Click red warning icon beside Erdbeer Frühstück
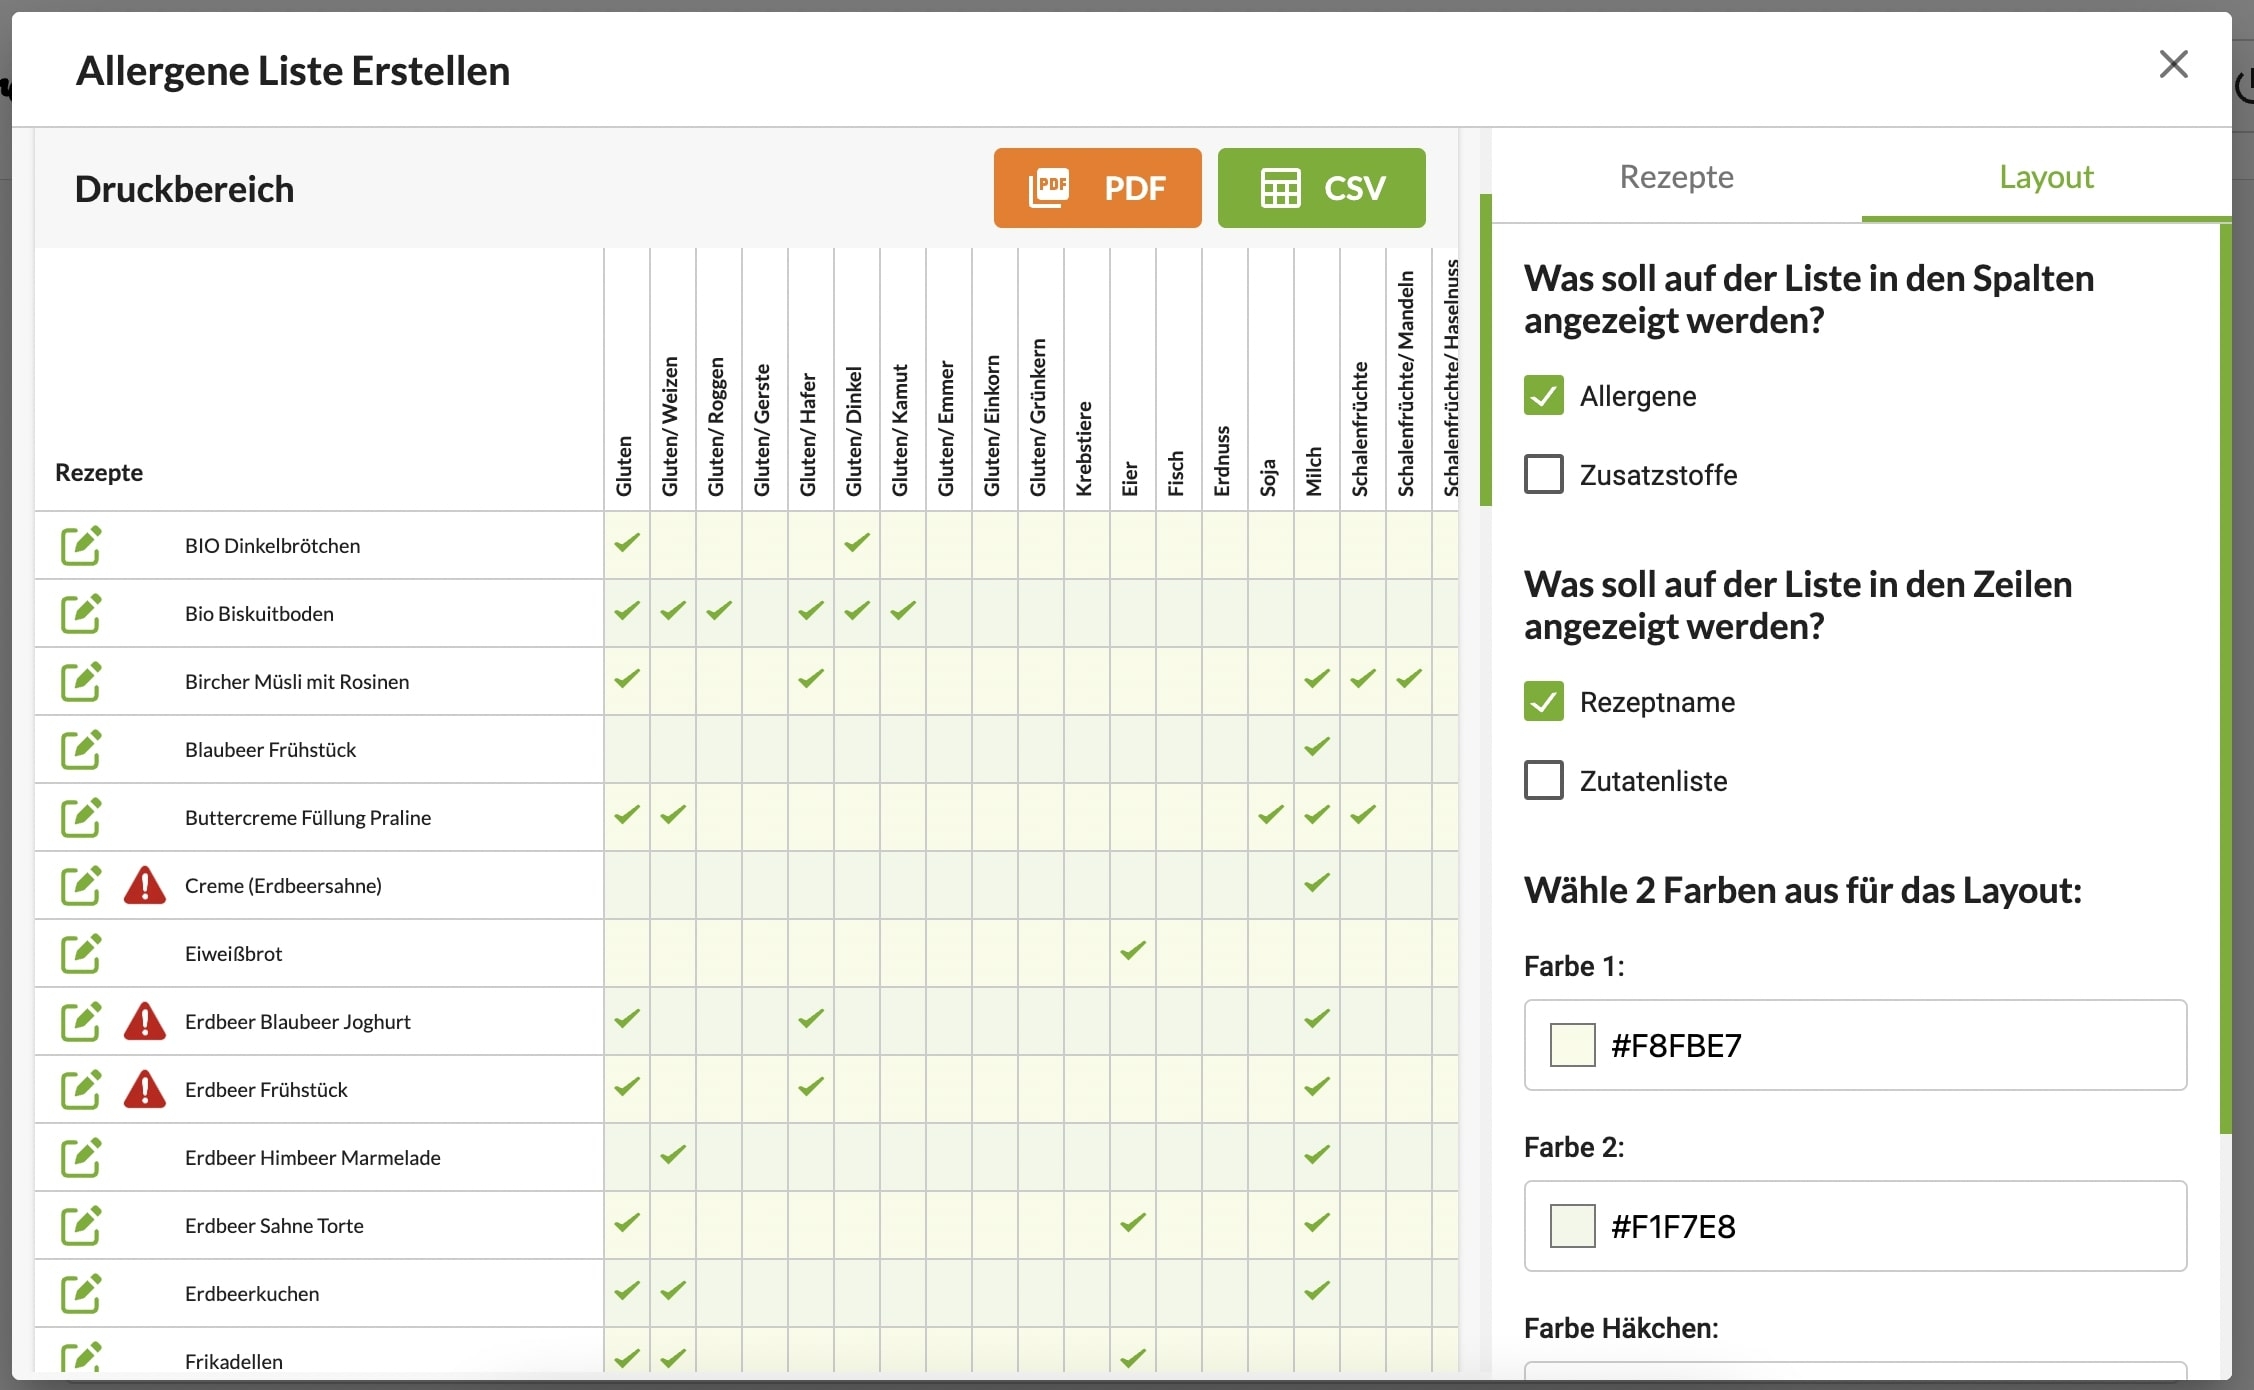The height and width of the screenshot is (1390, 2254). click(x=145, y=1090)
